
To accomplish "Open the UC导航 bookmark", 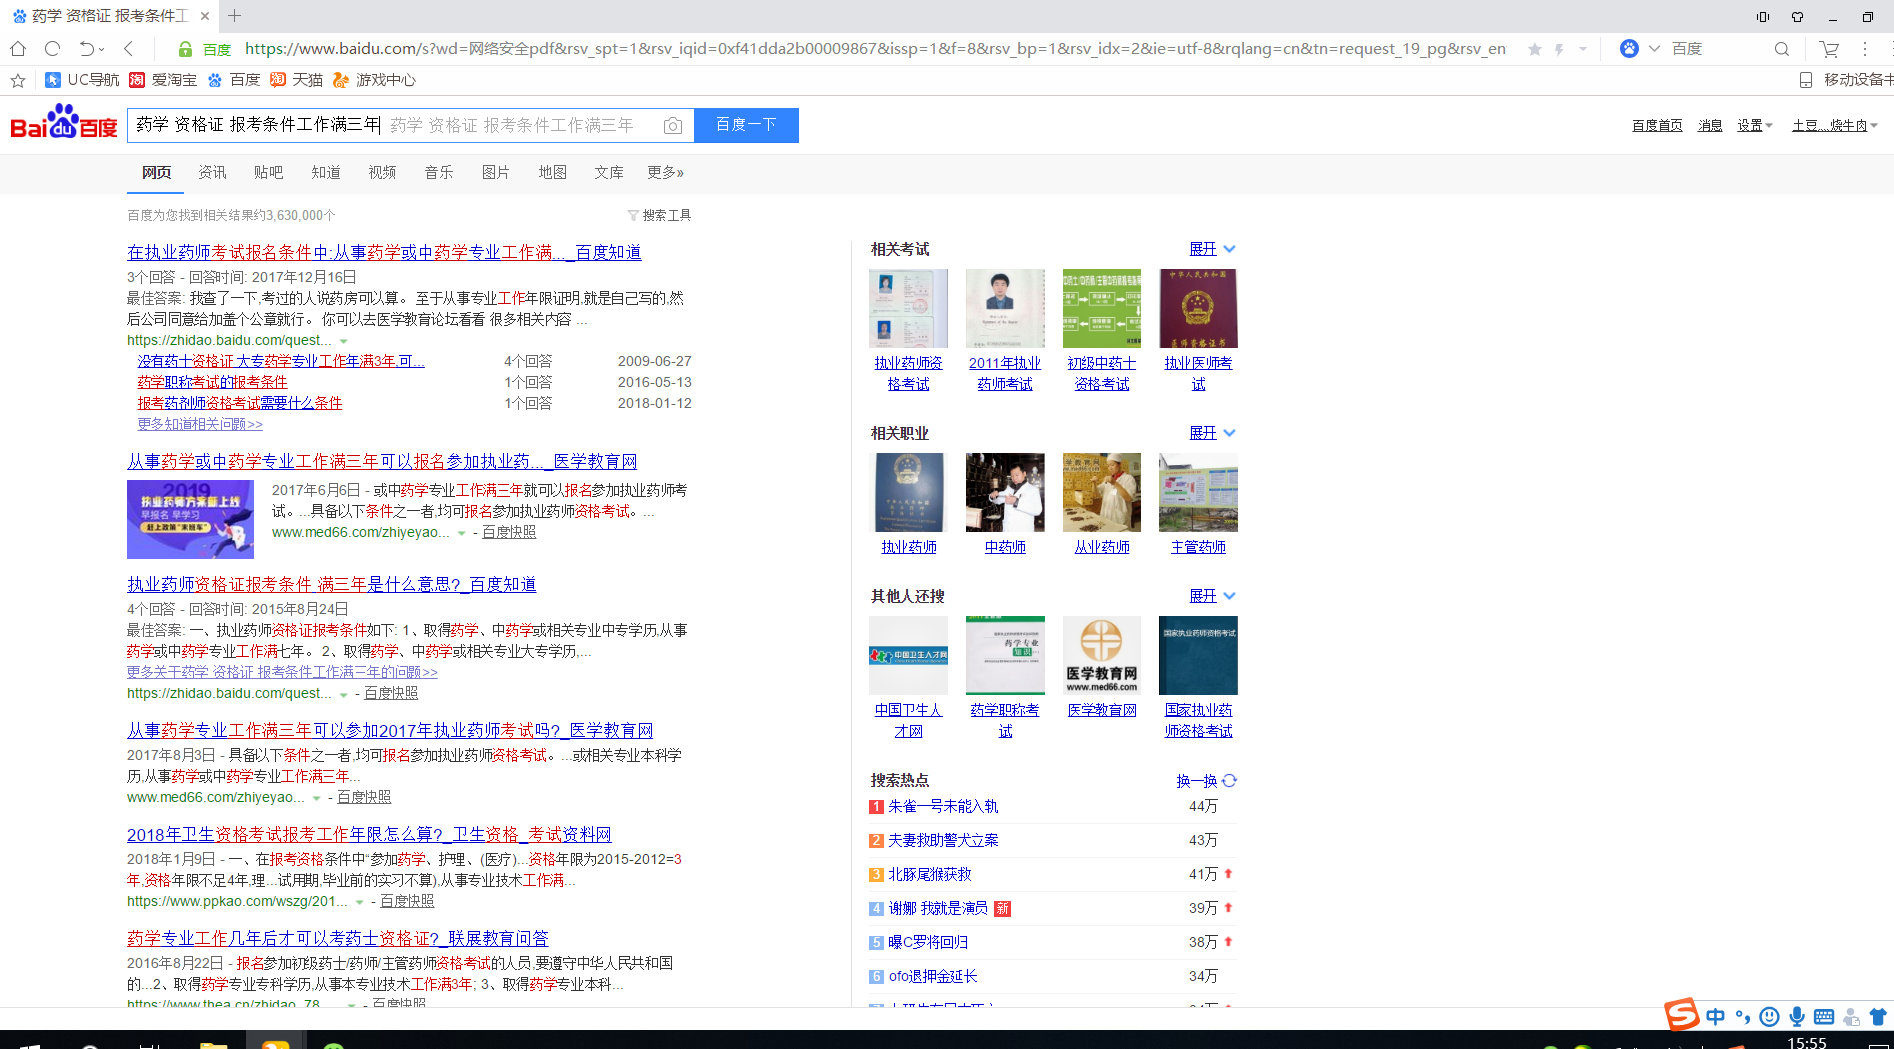I will (82, 80).
